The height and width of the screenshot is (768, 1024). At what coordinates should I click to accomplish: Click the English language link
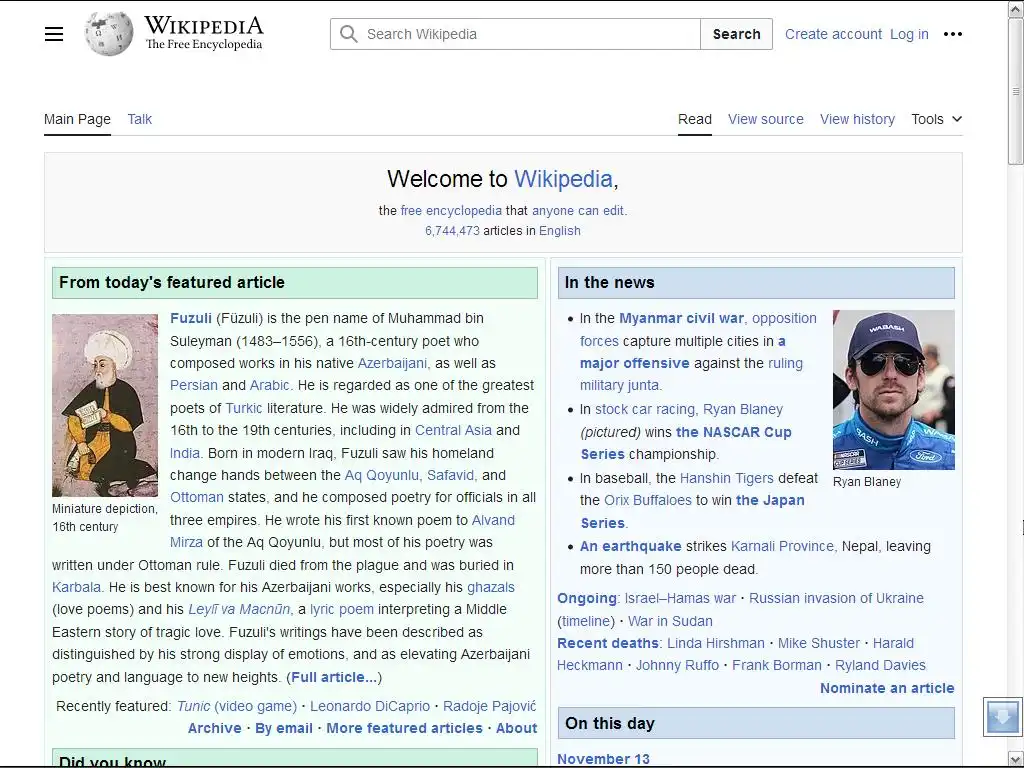coord(560,231)
